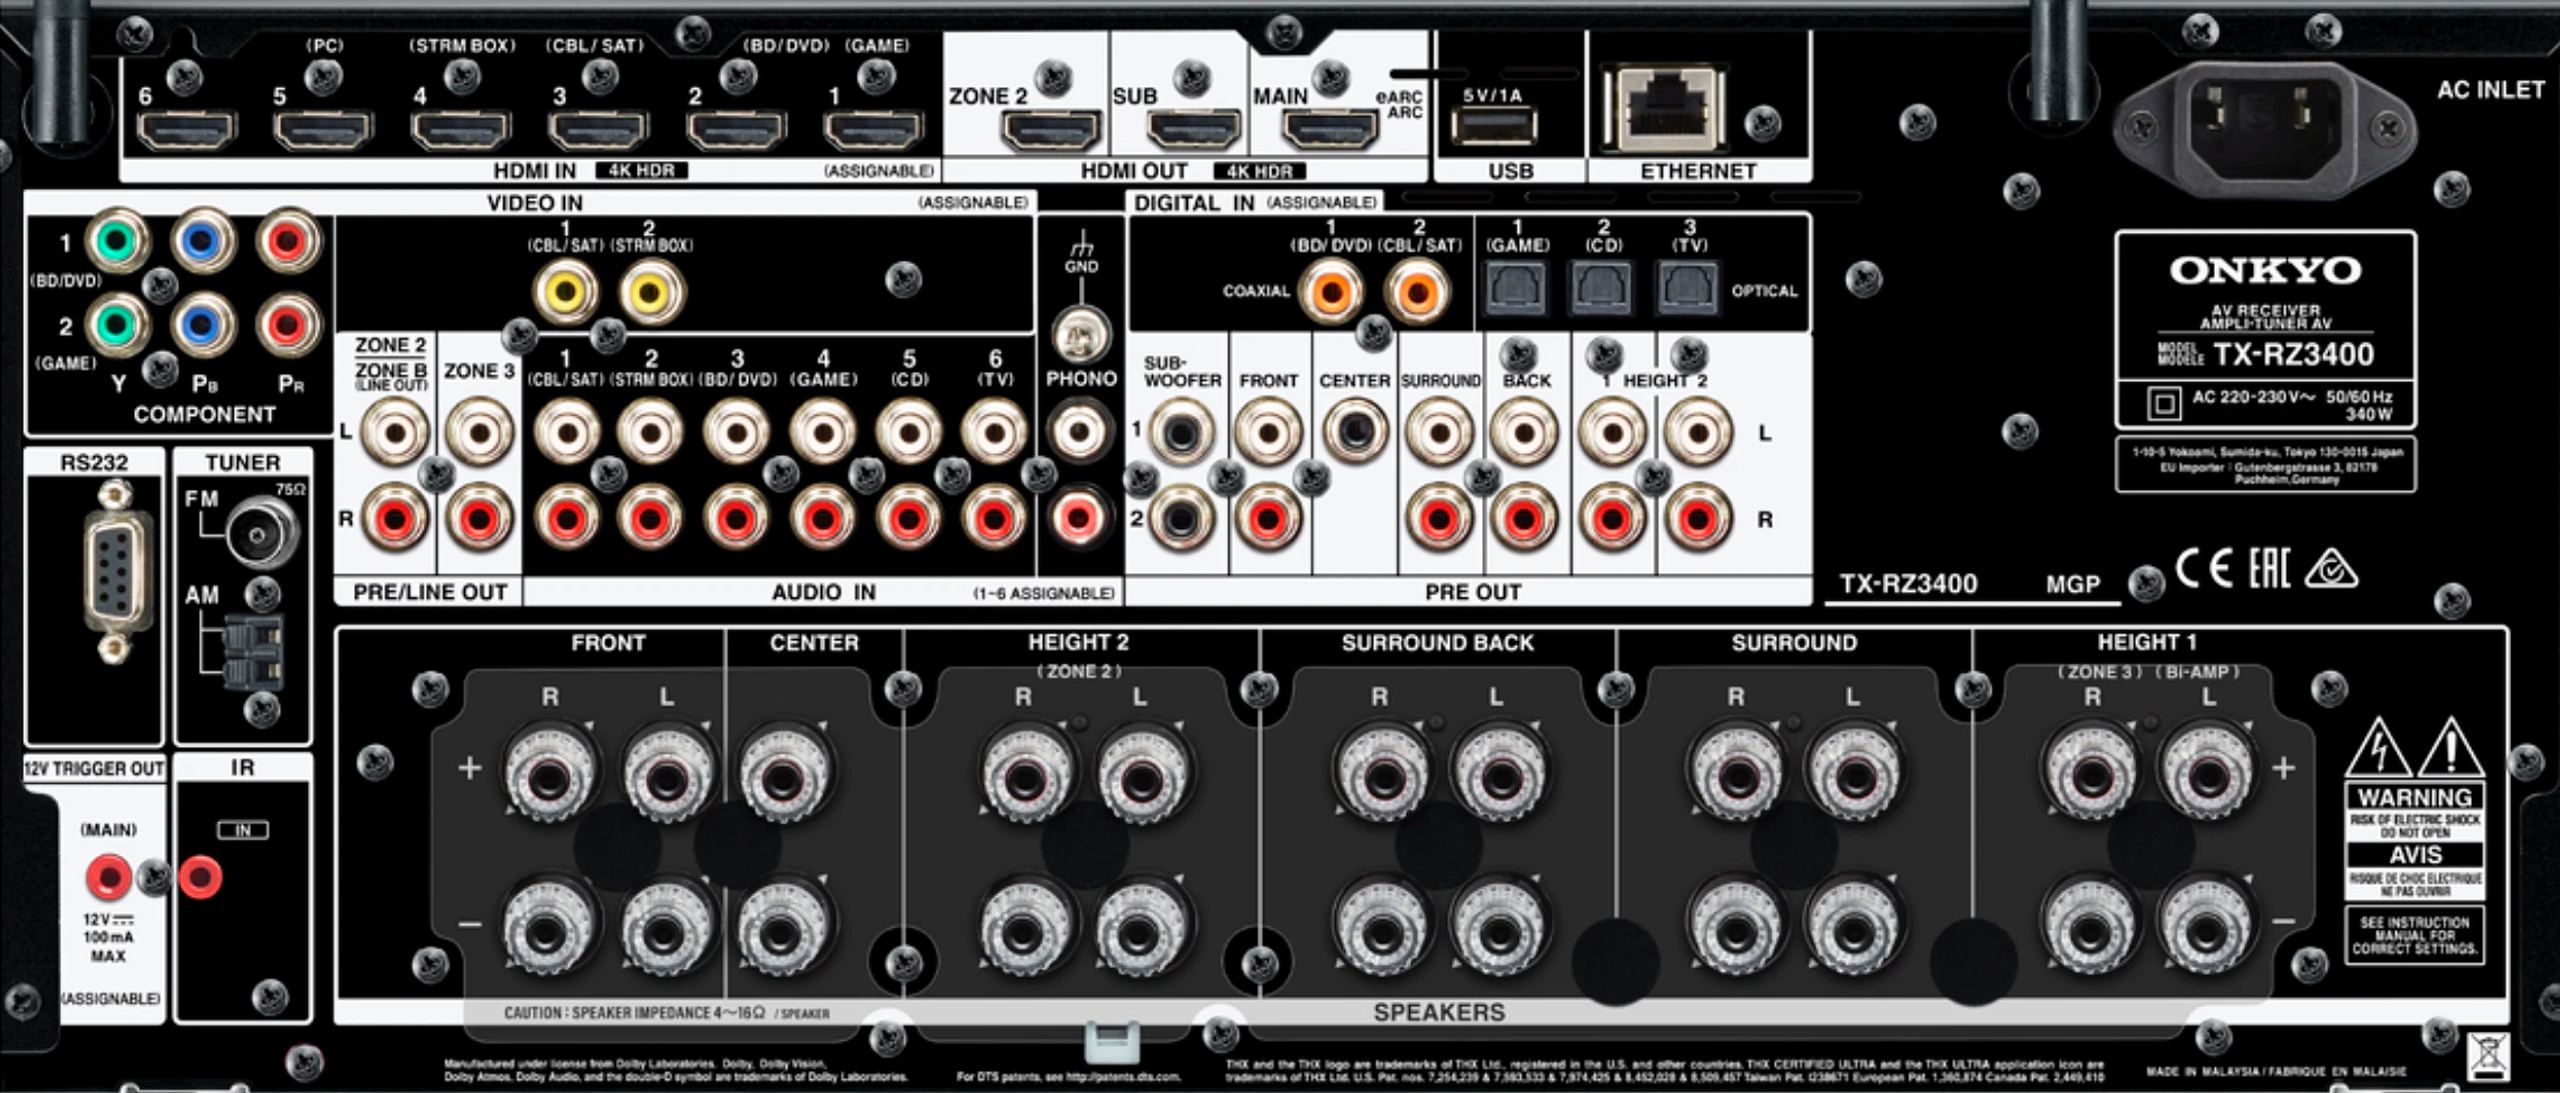The height and width of the screenshot is (1093, 2560).
Task: Click the PHONO GND grounding screw
Action: point(1081,336)
